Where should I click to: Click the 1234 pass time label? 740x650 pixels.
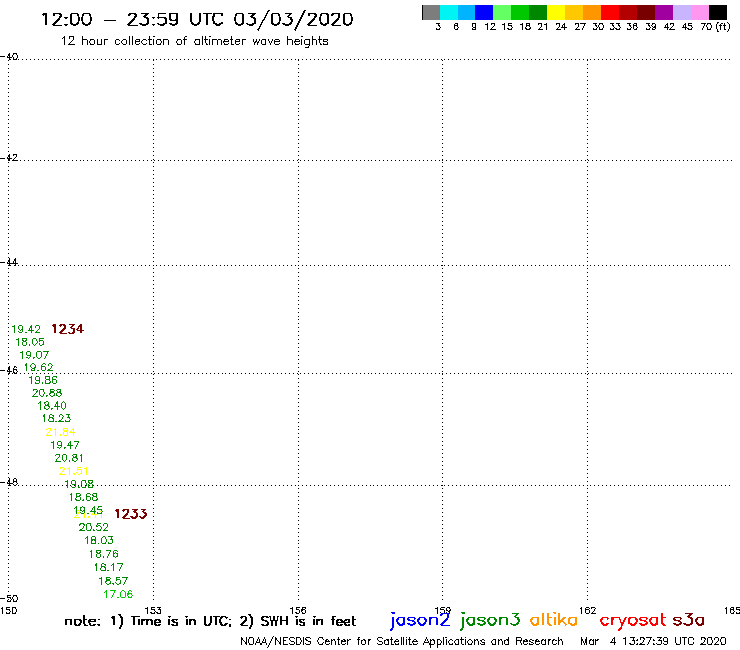pos(67,329)
